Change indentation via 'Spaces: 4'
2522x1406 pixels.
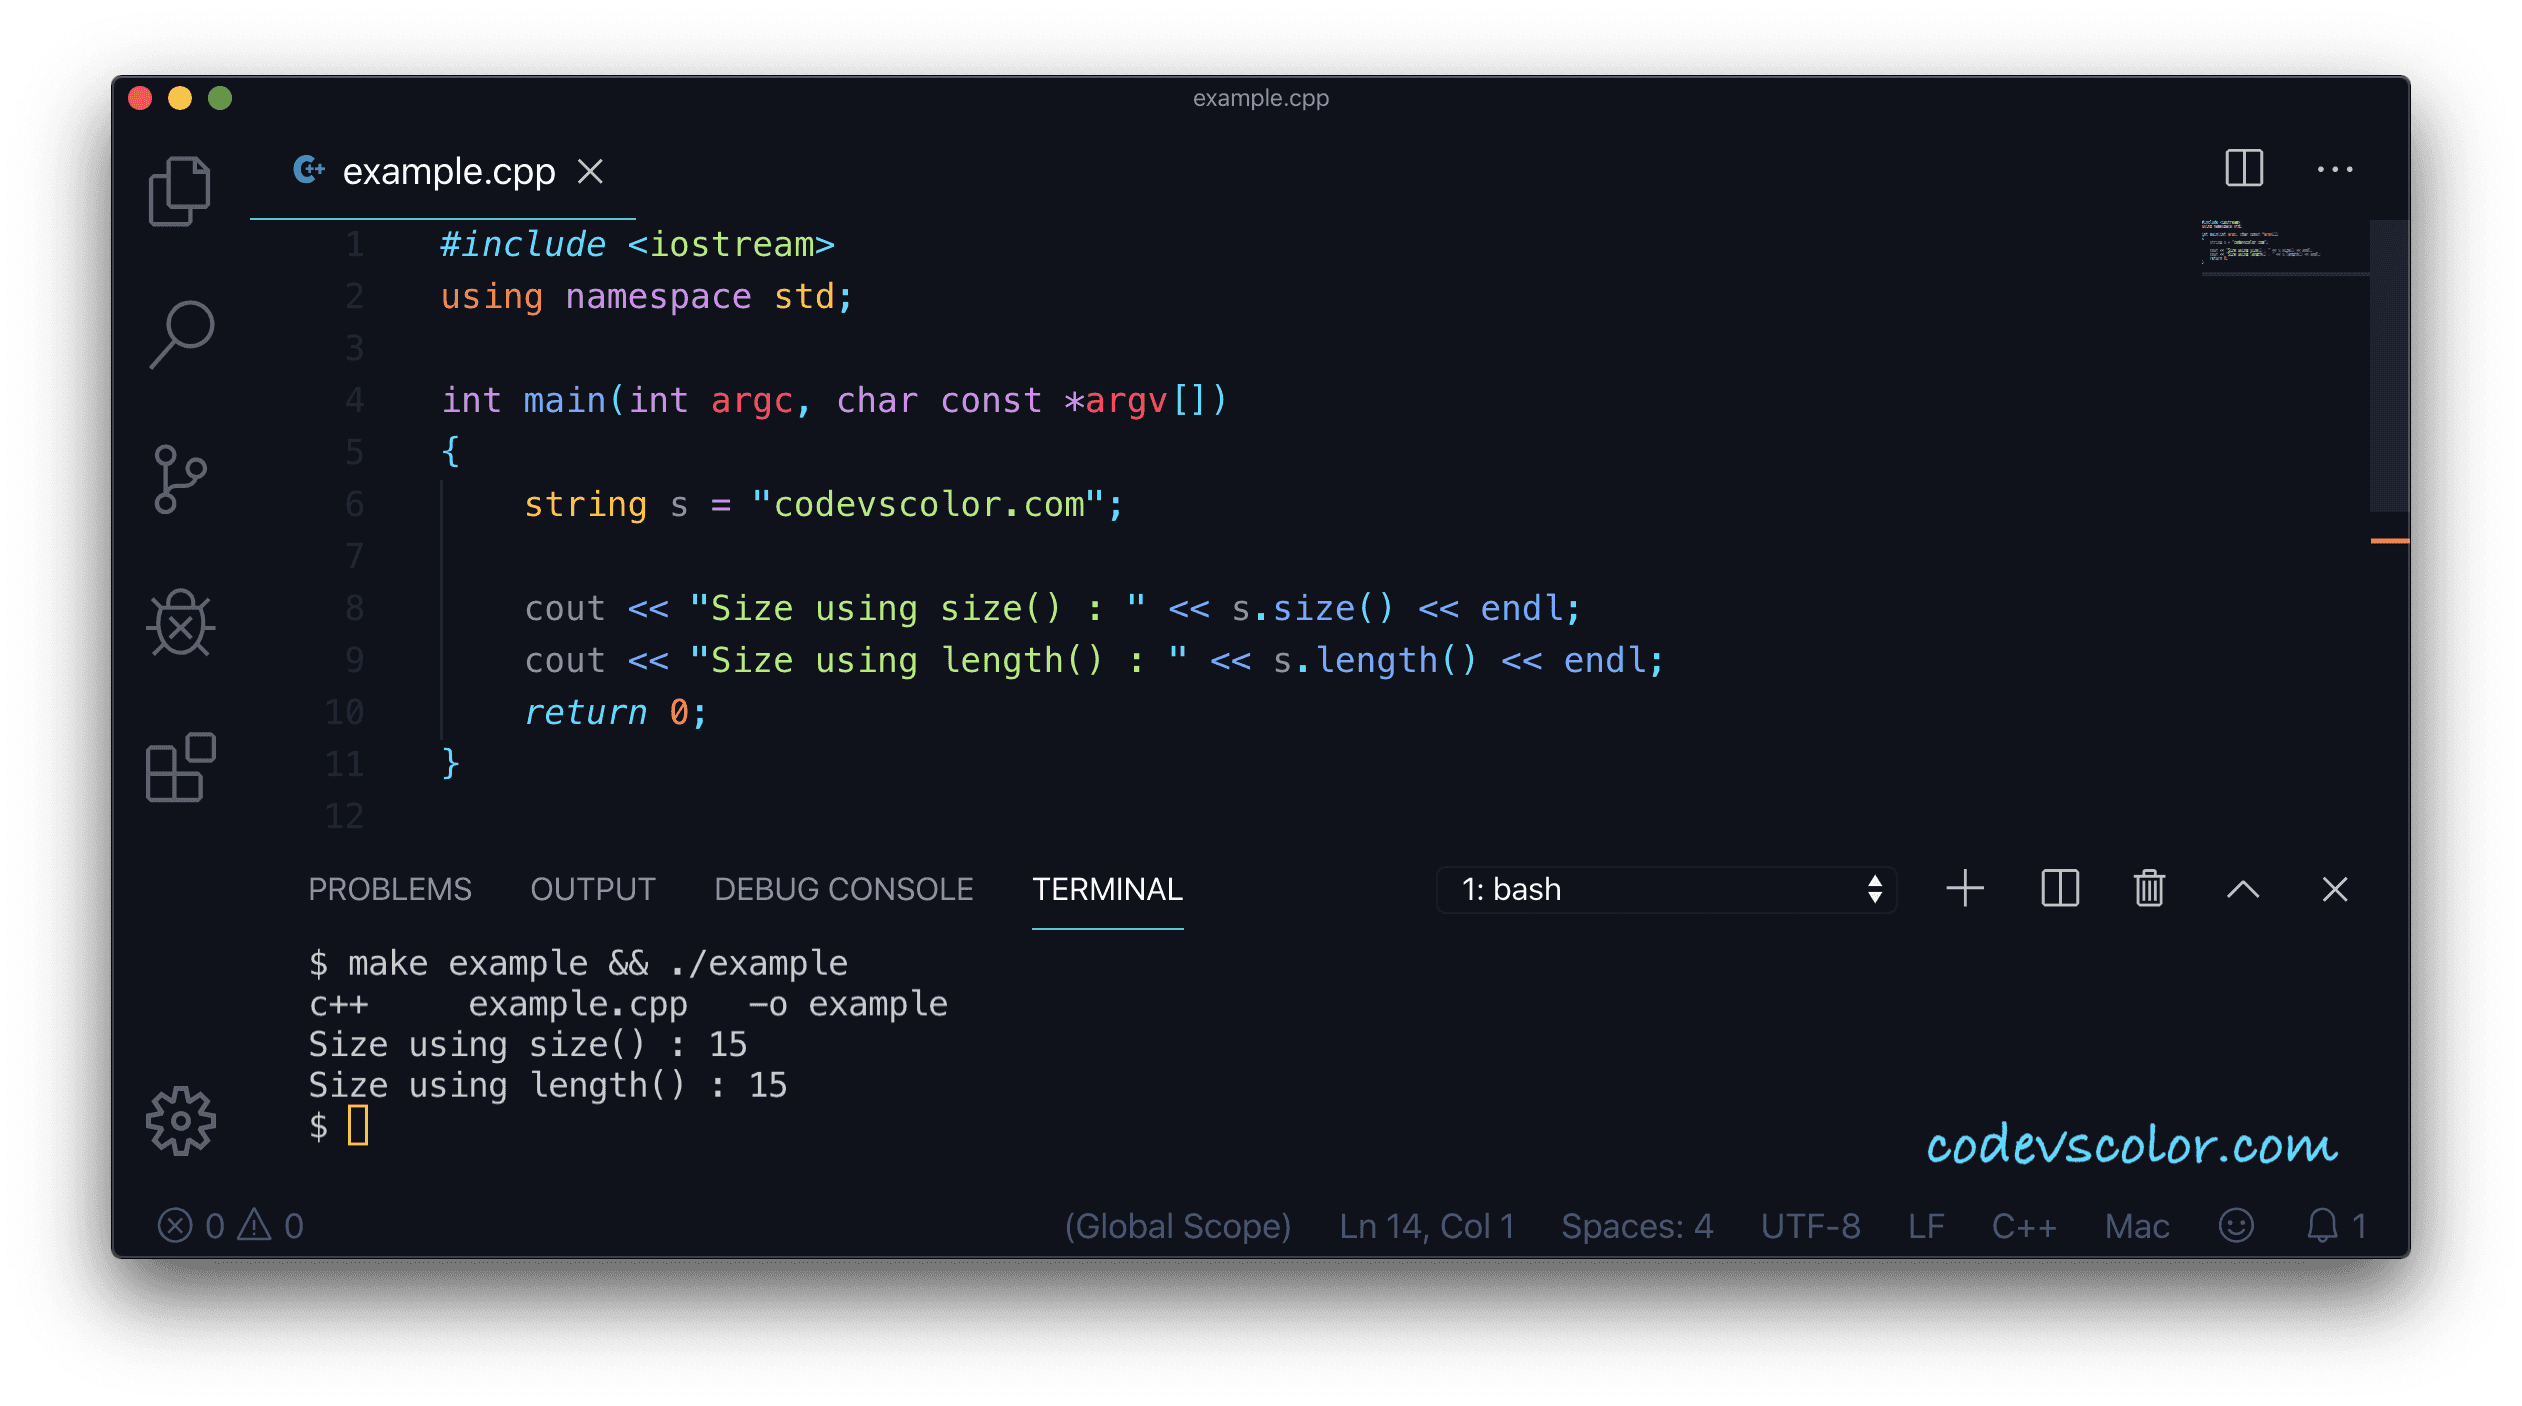[x=1637, y=1226]
